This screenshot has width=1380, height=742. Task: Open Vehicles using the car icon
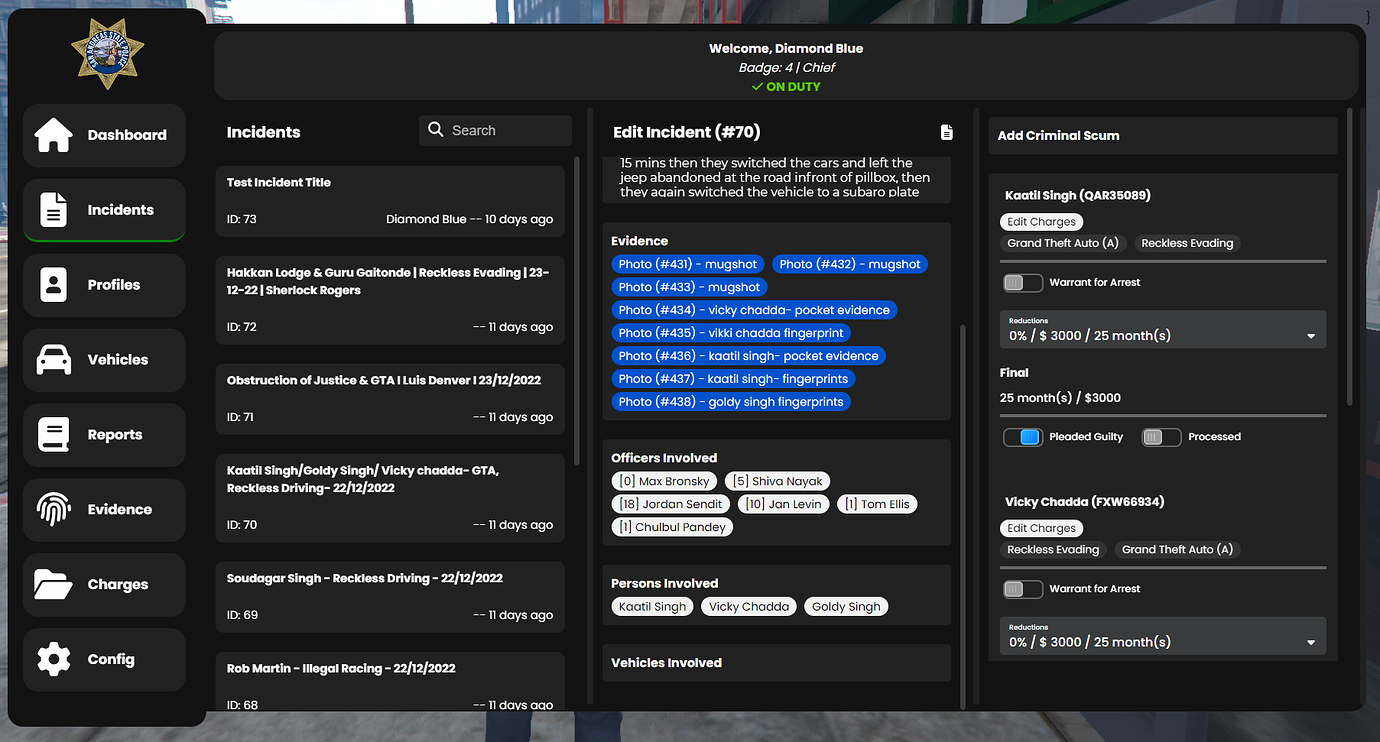tap(54, 360)
